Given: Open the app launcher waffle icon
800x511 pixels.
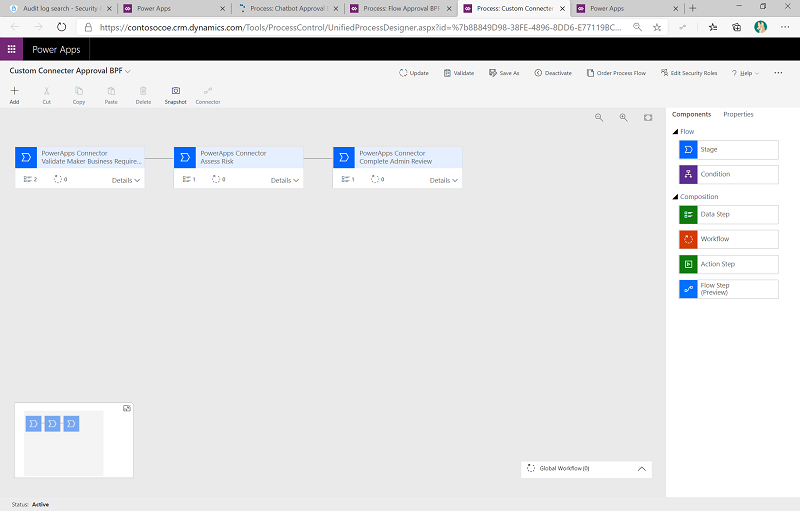Looking at the screenshot, I should [11, 49].
